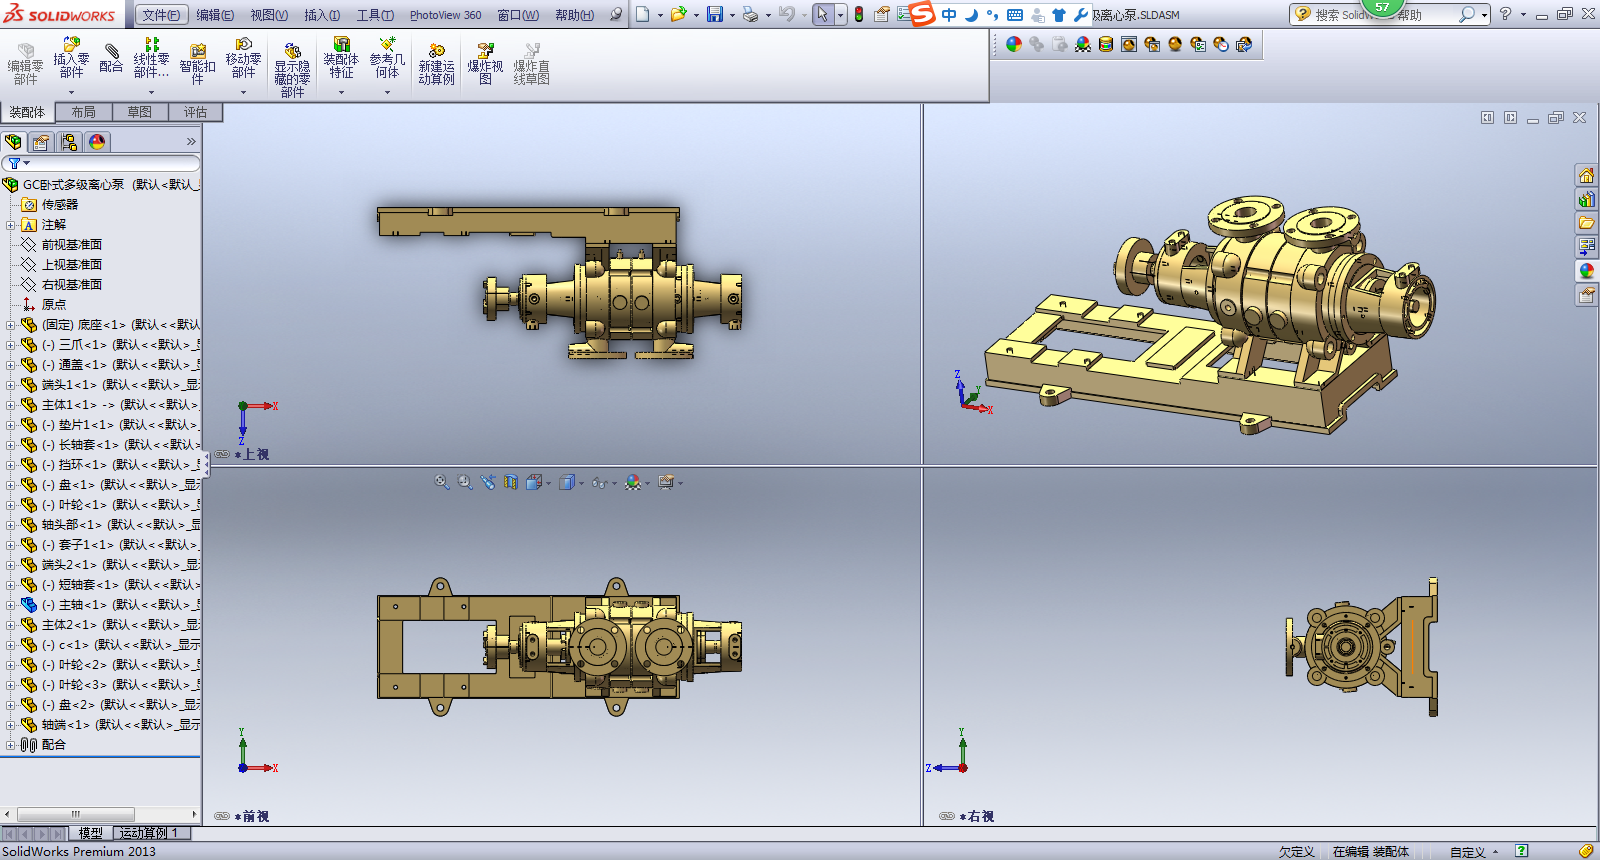
Task: Switch to the 模型 bottom tab
Action: [91, 833]
